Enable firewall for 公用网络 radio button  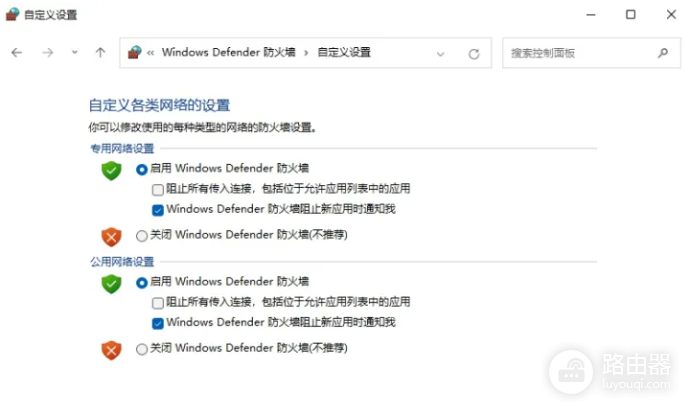click(x=141, y=282)
